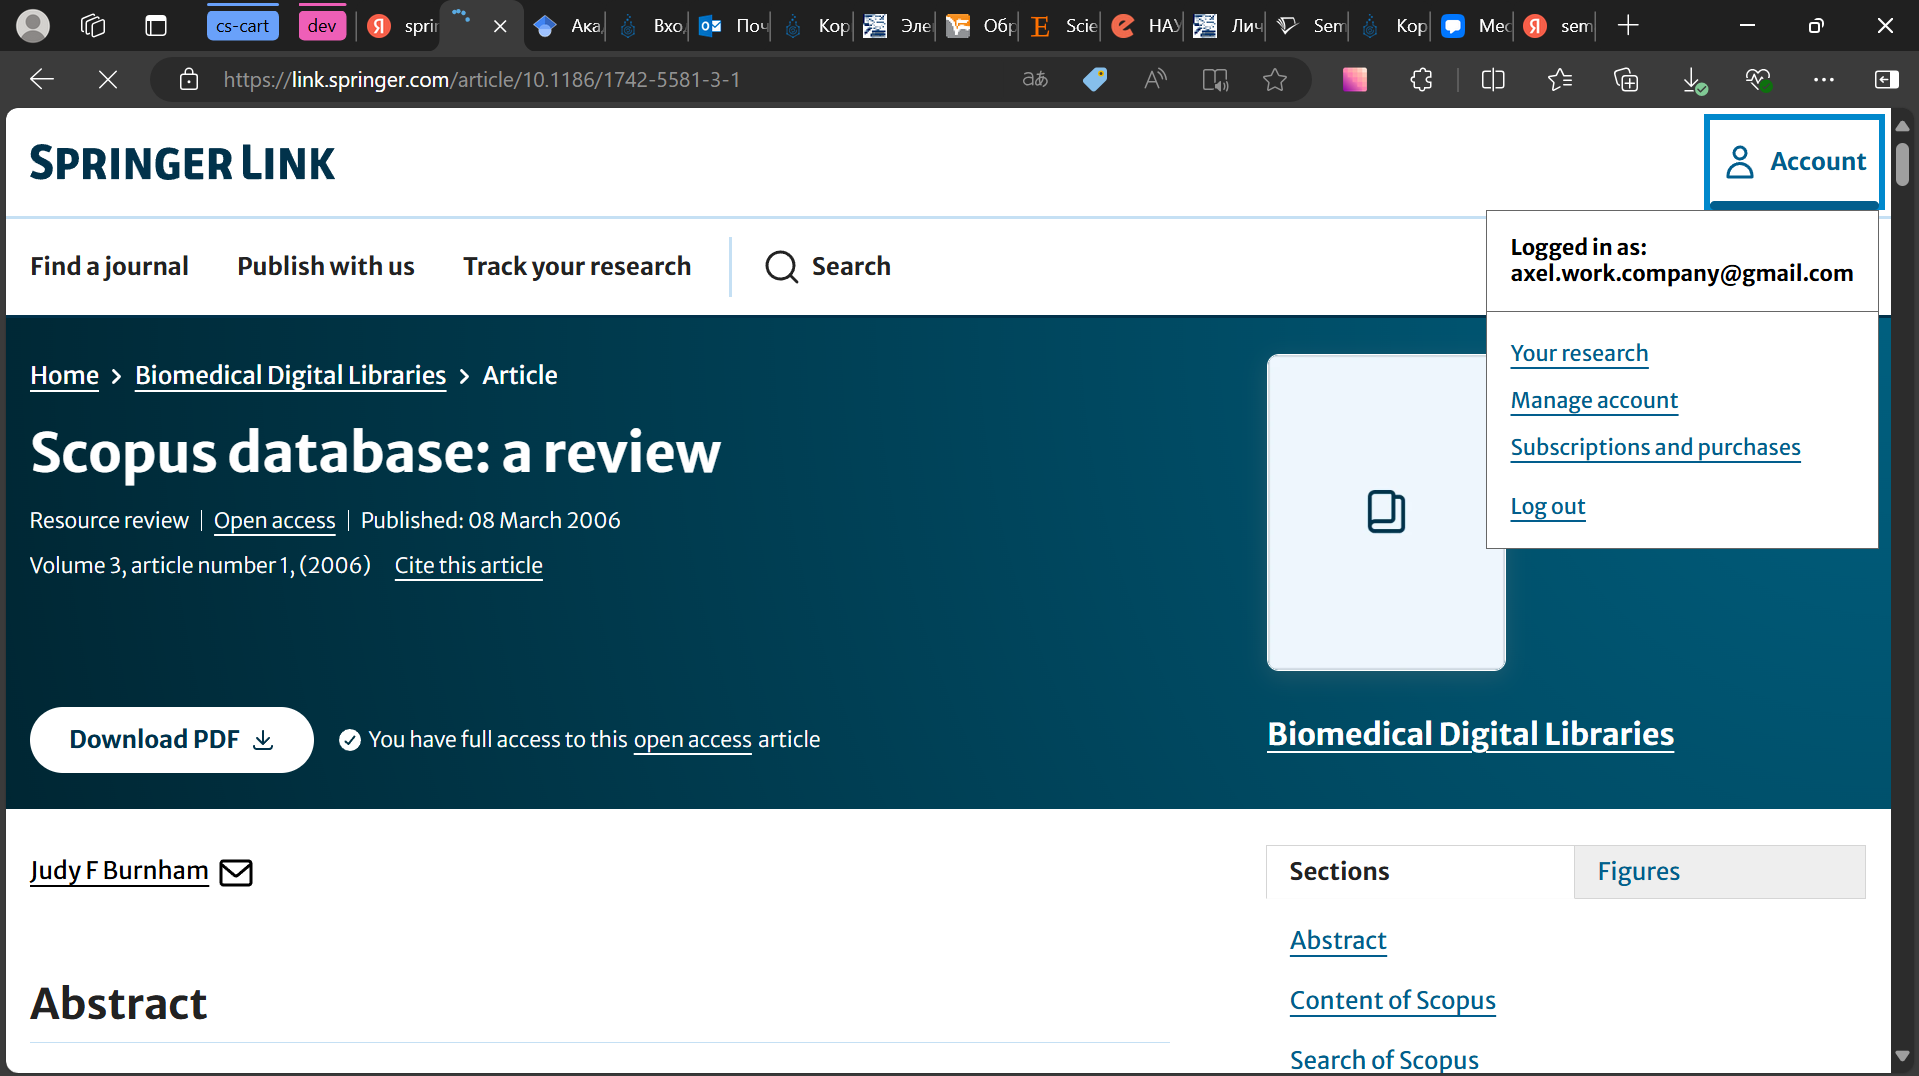Toggle the sidebar icon
The height and width of the screenshot is (1076, 1919).
coord(1887,79)
